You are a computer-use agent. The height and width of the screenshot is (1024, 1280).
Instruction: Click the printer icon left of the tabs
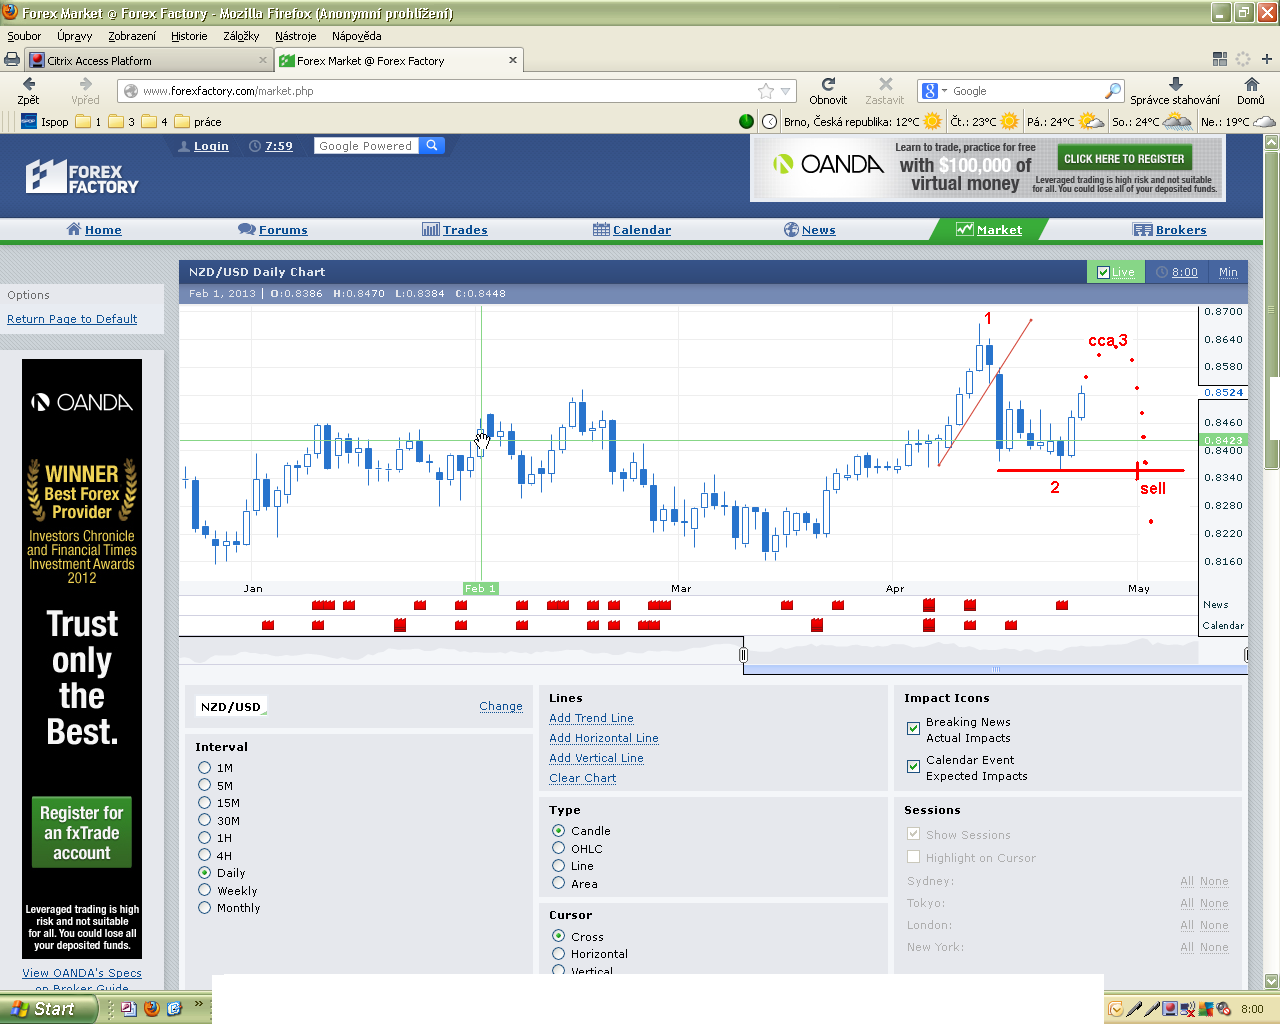(12, 60)
